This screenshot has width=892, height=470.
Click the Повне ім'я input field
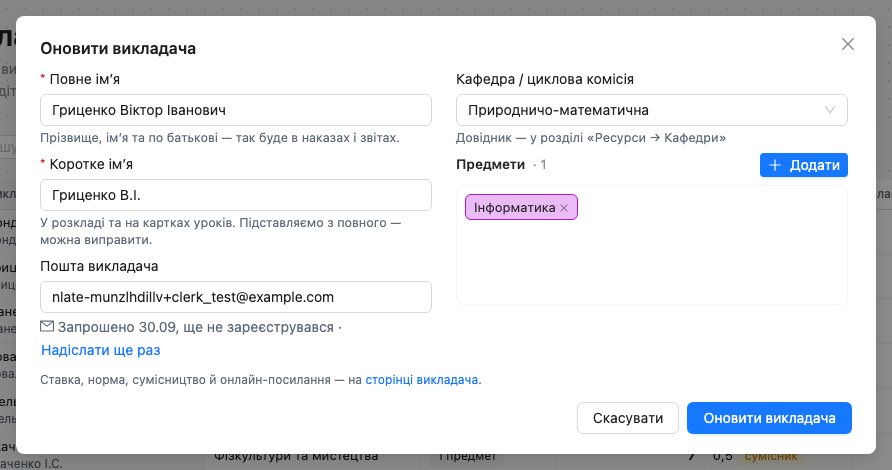tap(236, 110)
